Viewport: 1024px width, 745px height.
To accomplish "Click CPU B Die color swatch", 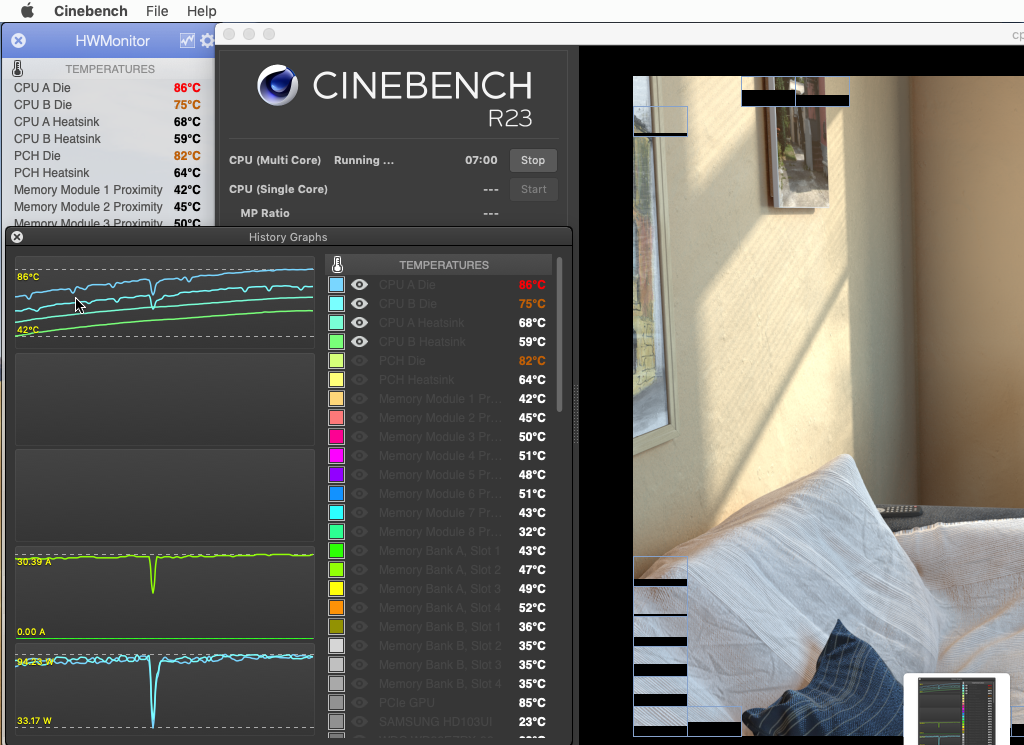I will (x=336, y=304).
